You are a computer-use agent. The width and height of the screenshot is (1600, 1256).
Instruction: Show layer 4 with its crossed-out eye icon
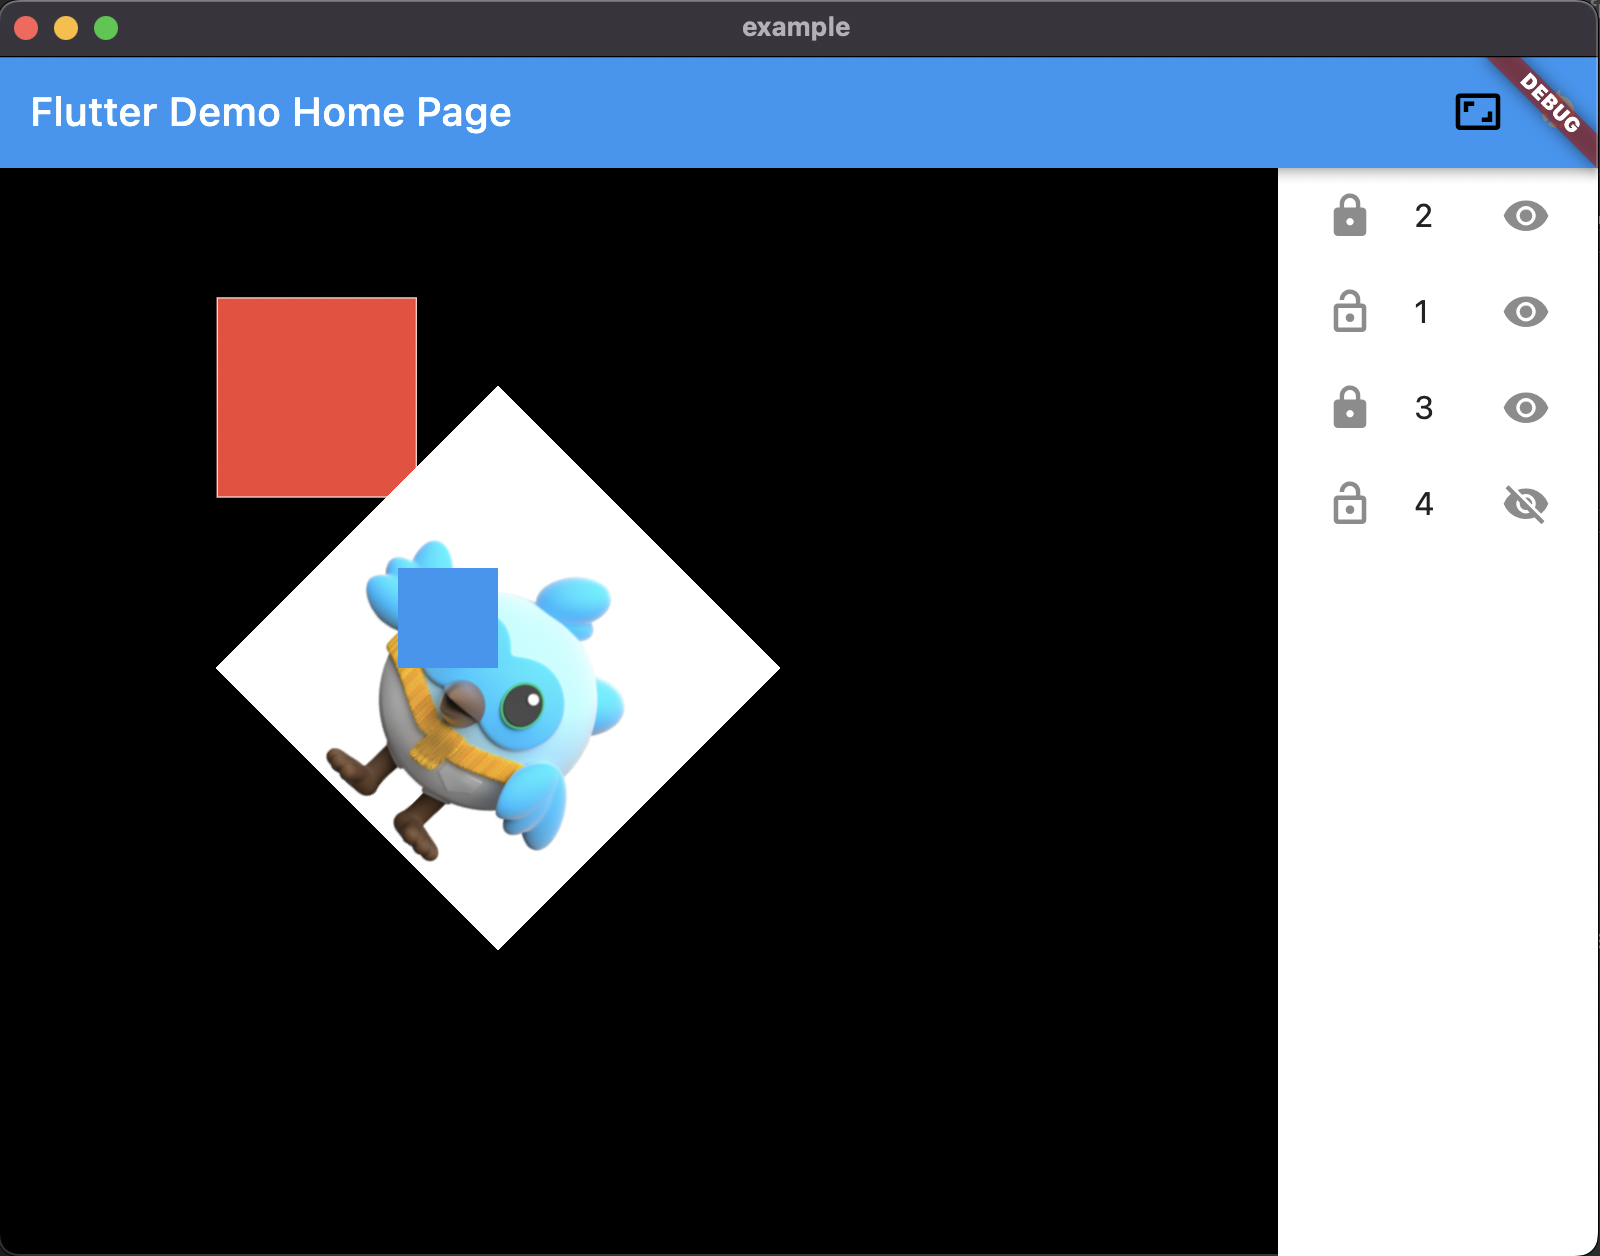coord(1525,504)
